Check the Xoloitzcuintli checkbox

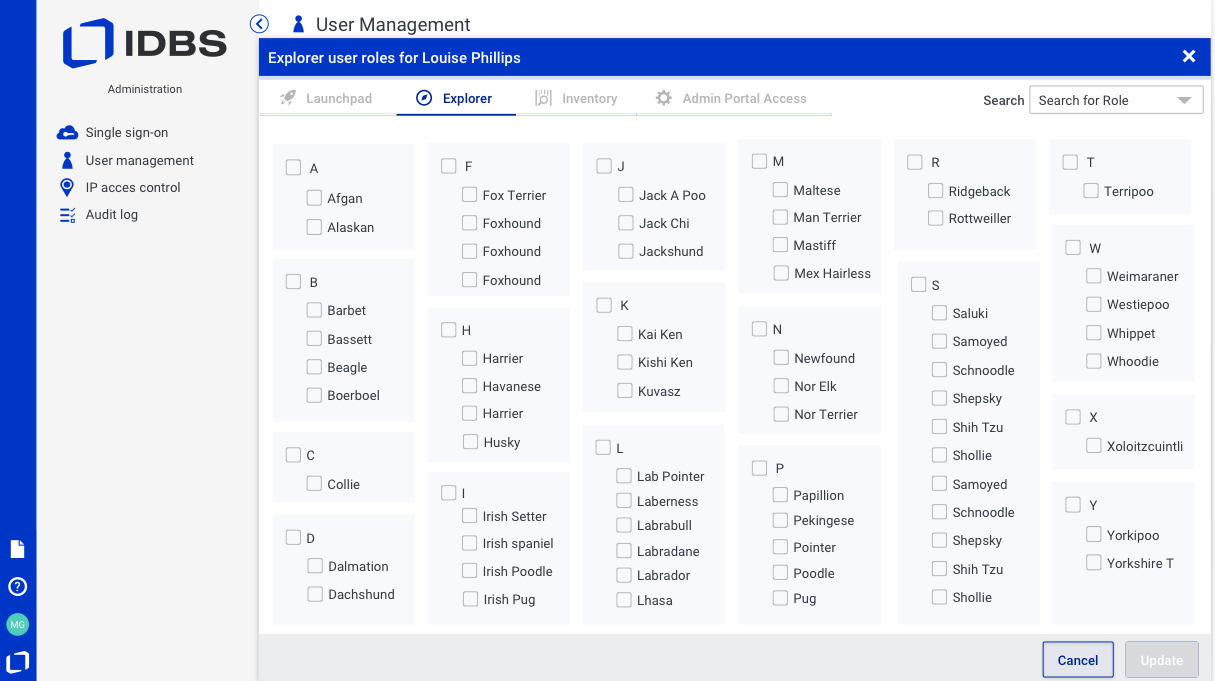point(1094,446)
